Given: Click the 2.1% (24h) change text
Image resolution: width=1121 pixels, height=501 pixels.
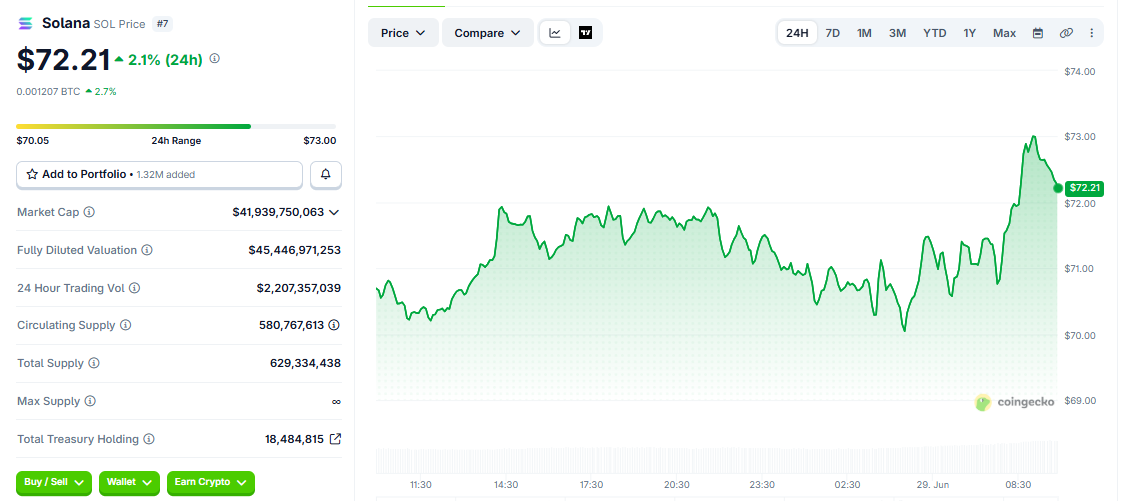Looking at the screenshot, I should [165, 59].
